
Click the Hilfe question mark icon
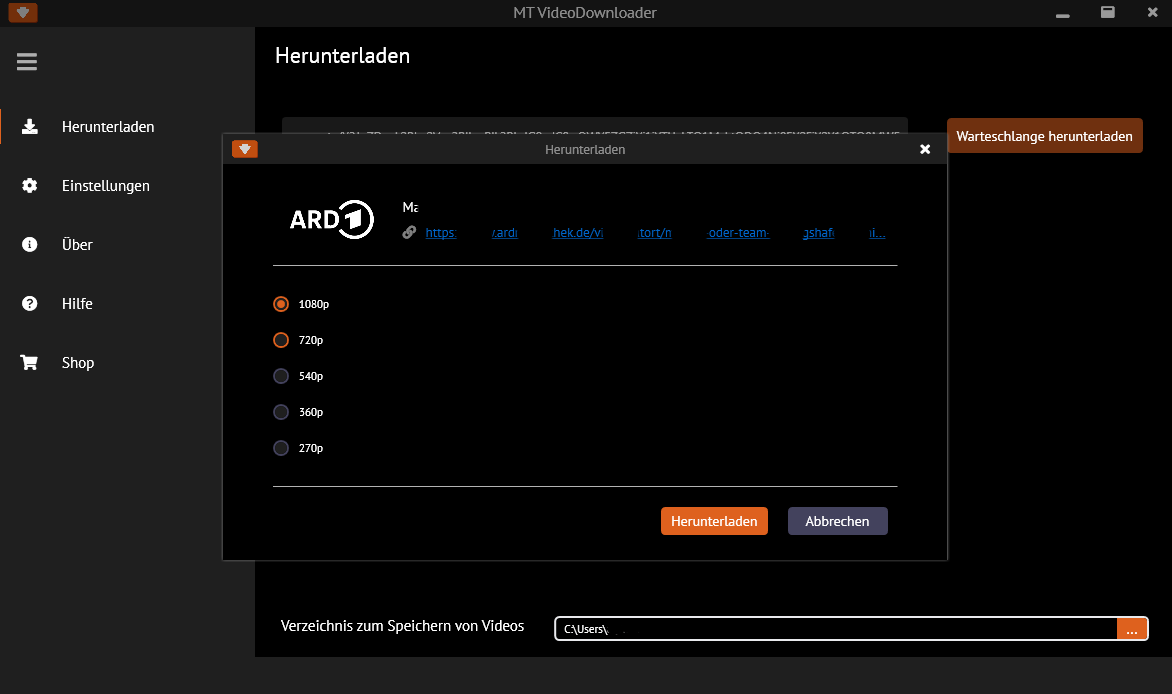tap(30, 303)
